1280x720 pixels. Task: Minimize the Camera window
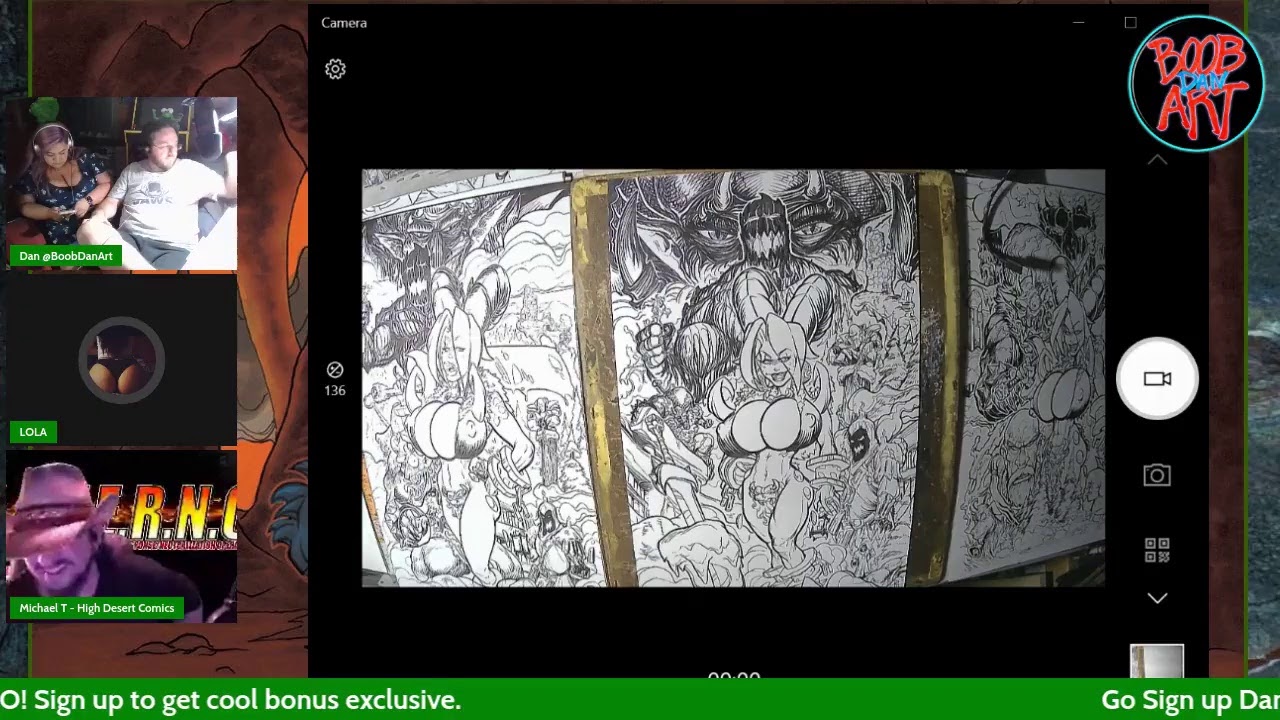click(1078, 22)
